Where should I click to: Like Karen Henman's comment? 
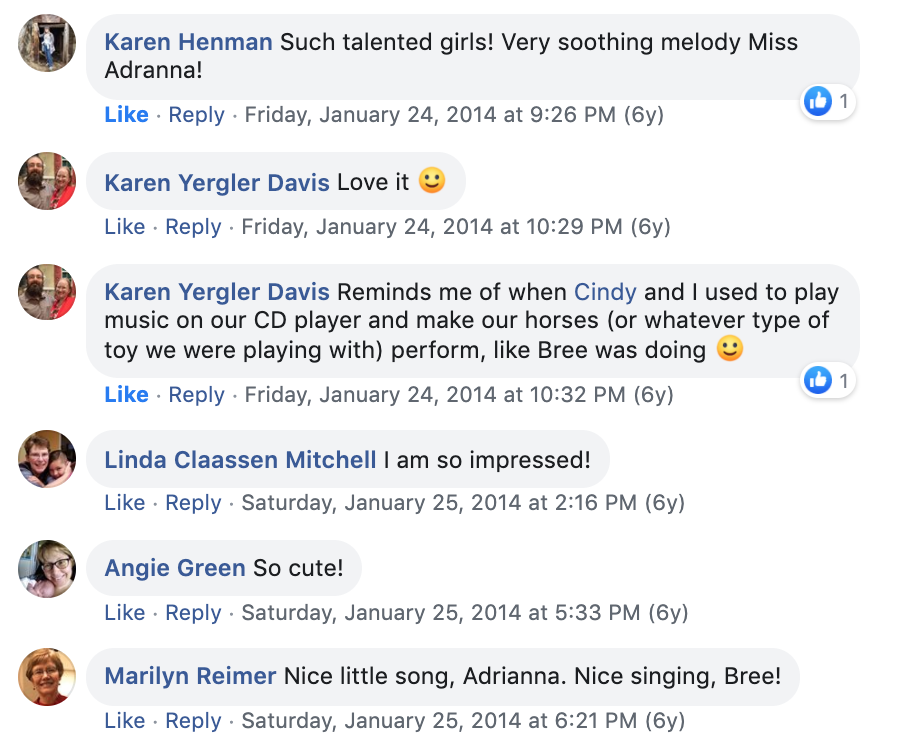pyautogui.click(x=126, y=115)
